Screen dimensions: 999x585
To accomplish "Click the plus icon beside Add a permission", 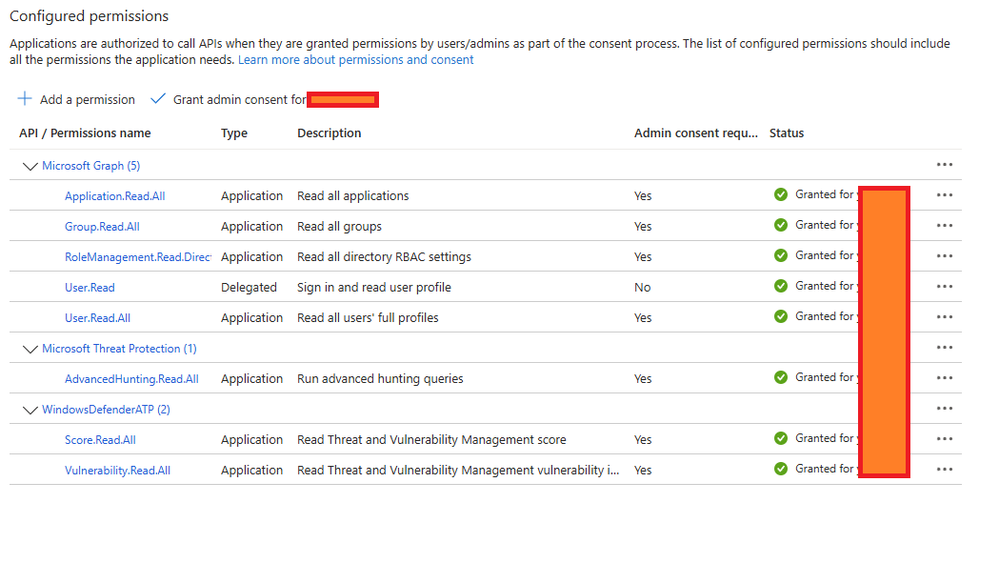I will pos(24,99).
